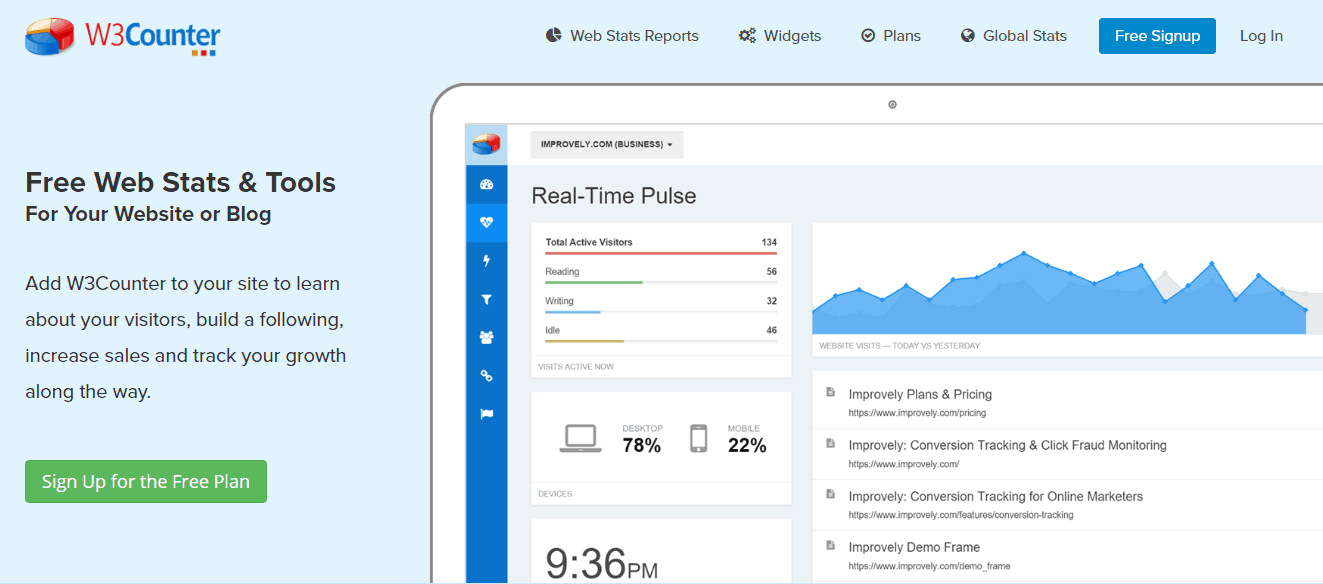Click the globe icon beside Global Stats
1323x584 pixels.
tap(968, 36)
